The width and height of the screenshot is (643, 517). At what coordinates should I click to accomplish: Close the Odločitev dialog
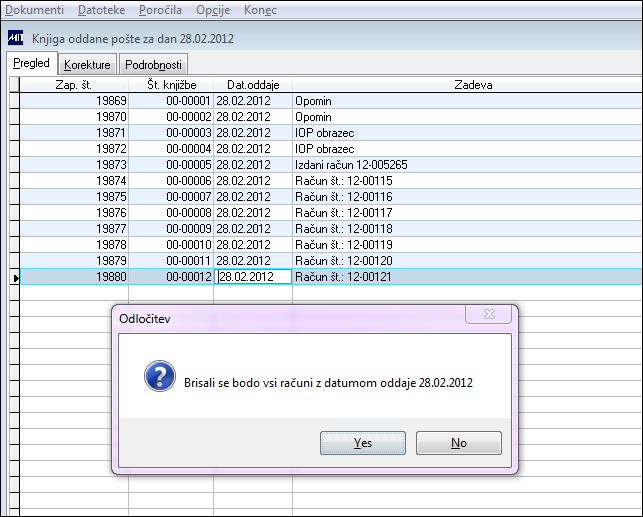pos(488,314)
